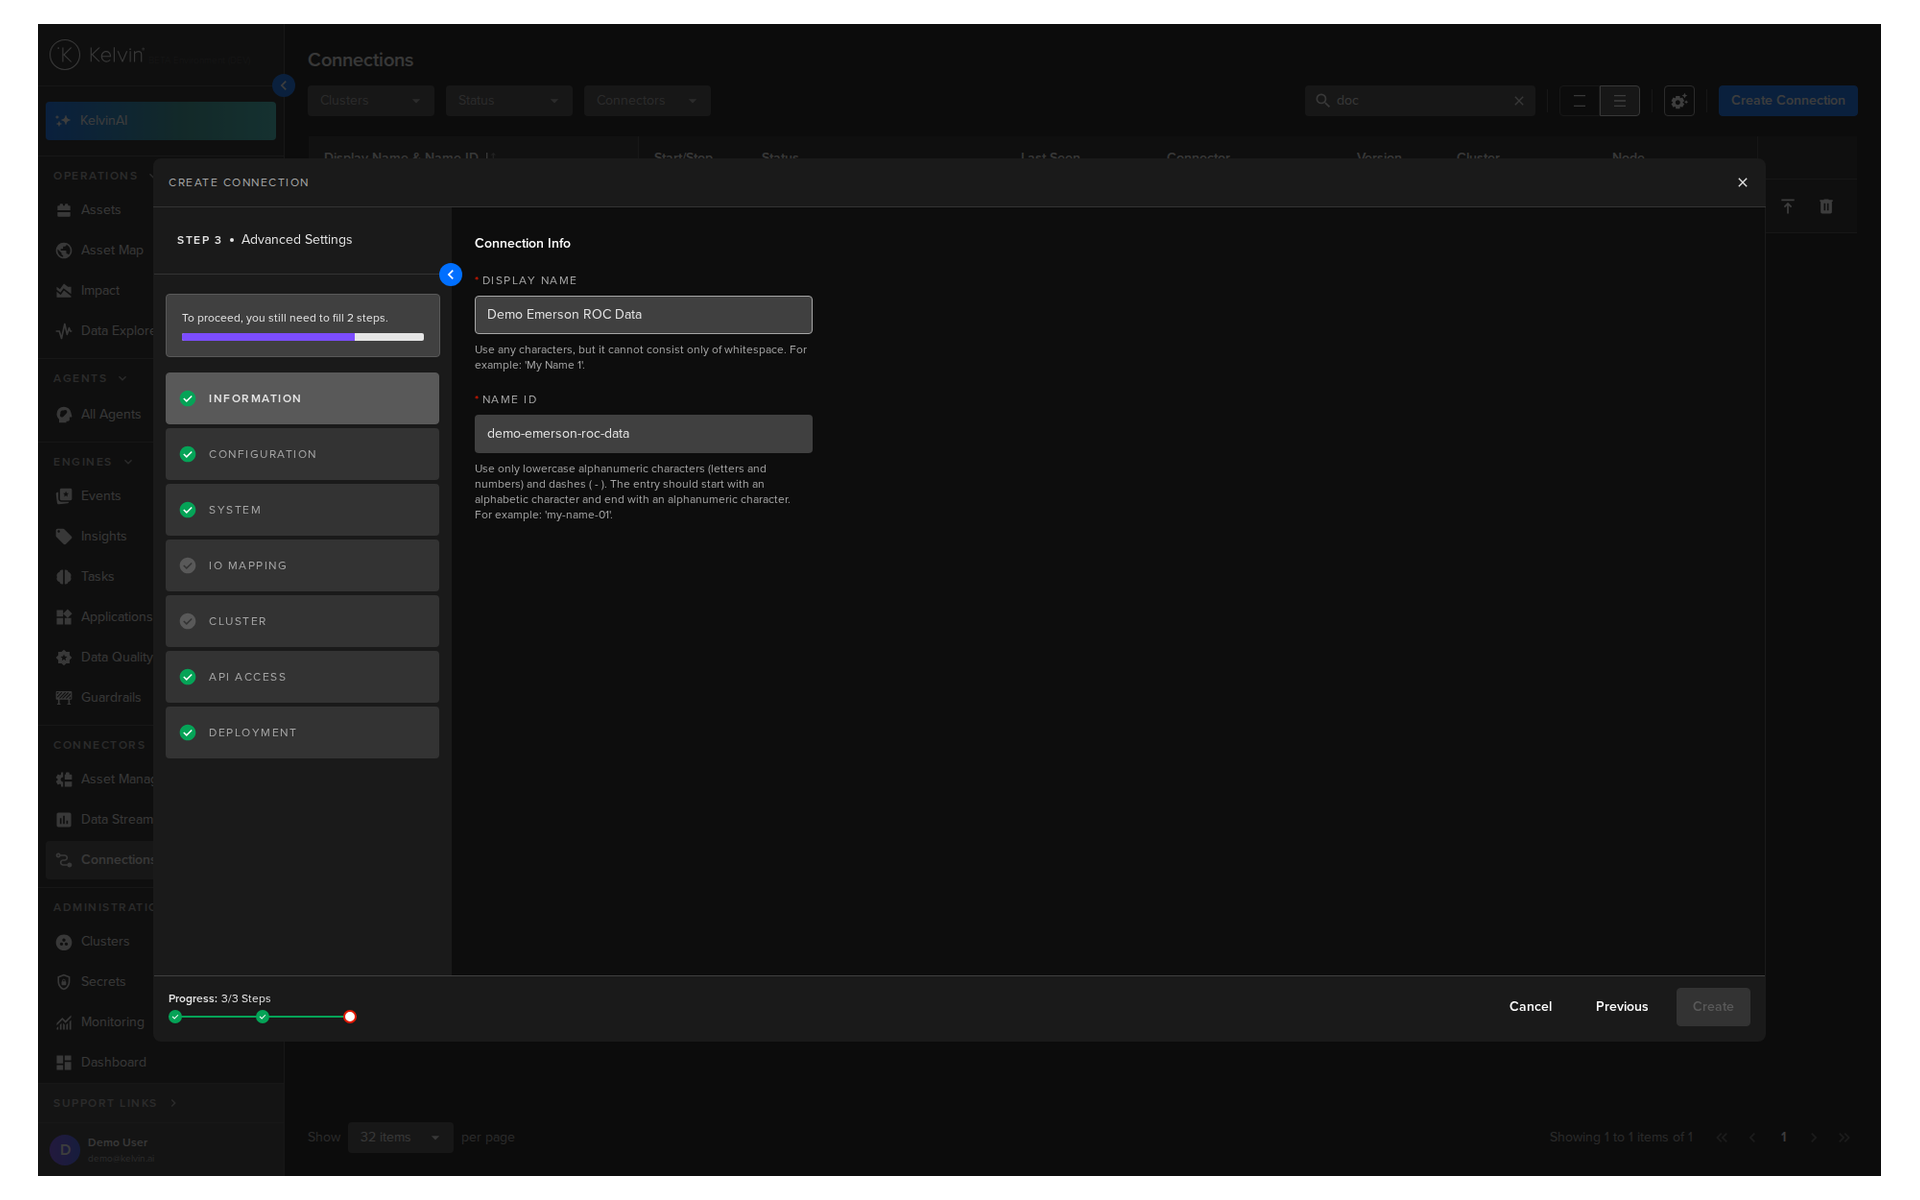Click the grey check icon beside Cluster
The height and width of the screenshot is (1200, 1920).
tap(187, 621)
